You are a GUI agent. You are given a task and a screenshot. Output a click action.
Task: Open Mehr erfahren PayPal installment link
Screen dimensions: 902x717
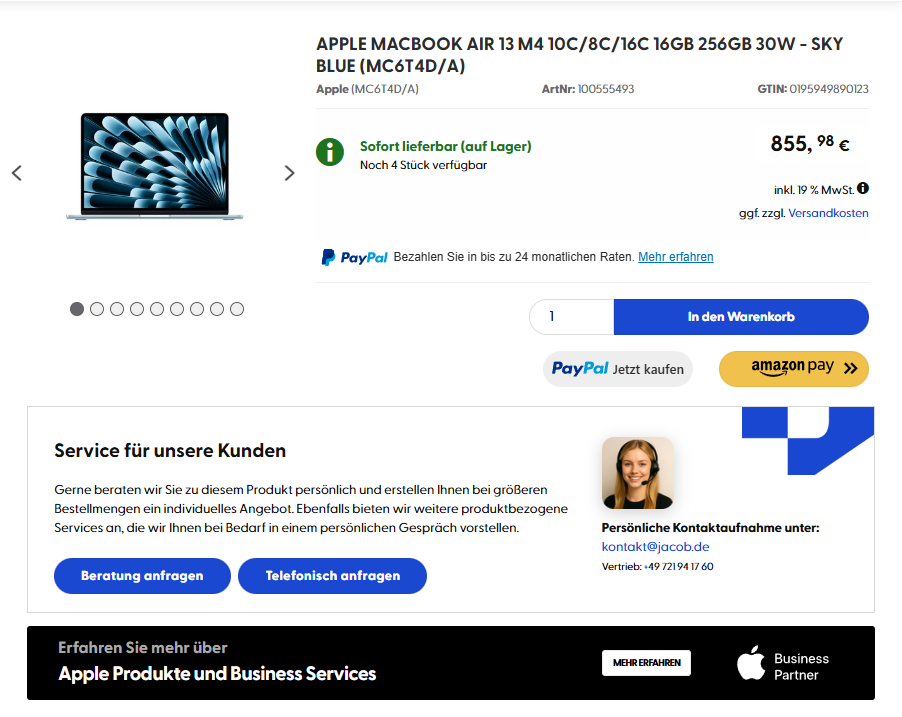[x=675, y=257]
